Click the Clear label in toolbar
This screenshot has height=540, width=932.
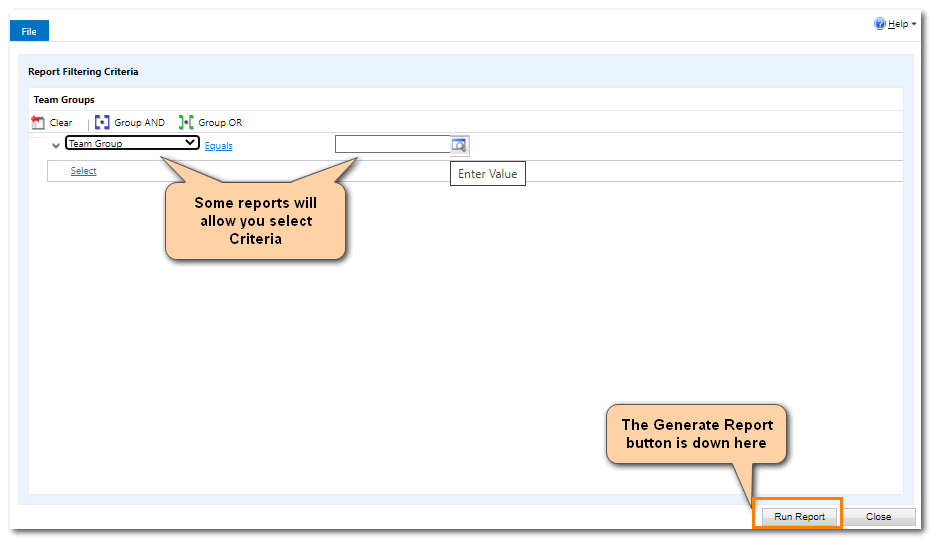tap(61, 123)
